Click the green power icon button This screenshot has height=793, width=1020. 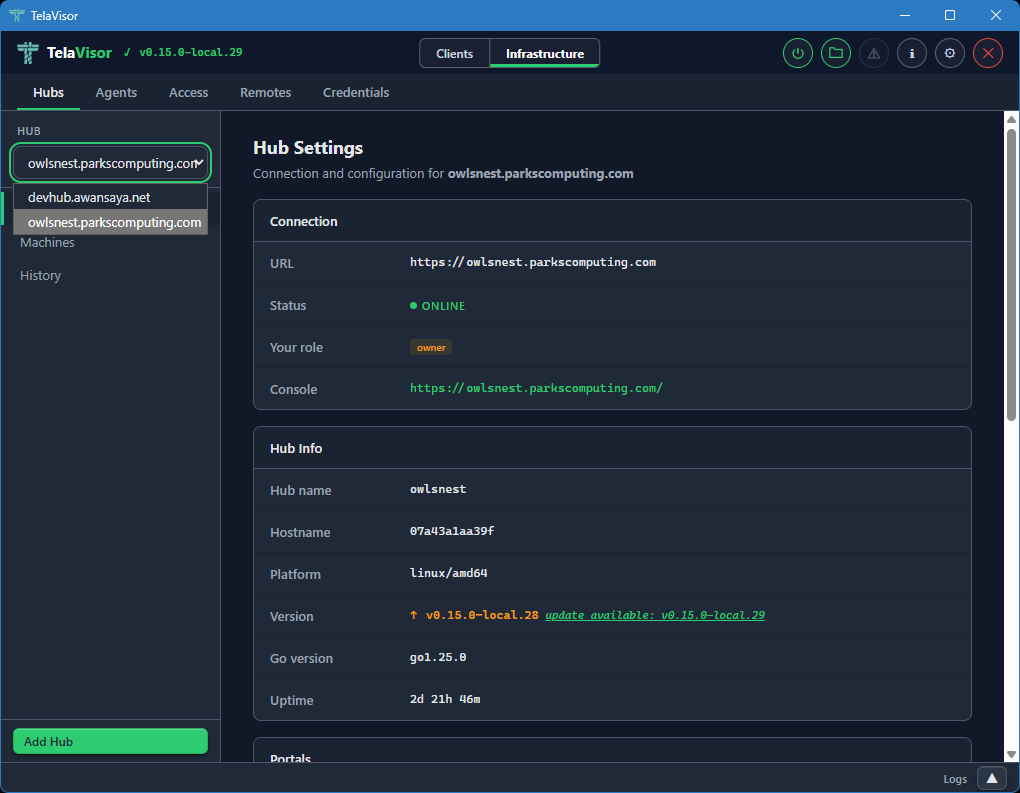798,53
